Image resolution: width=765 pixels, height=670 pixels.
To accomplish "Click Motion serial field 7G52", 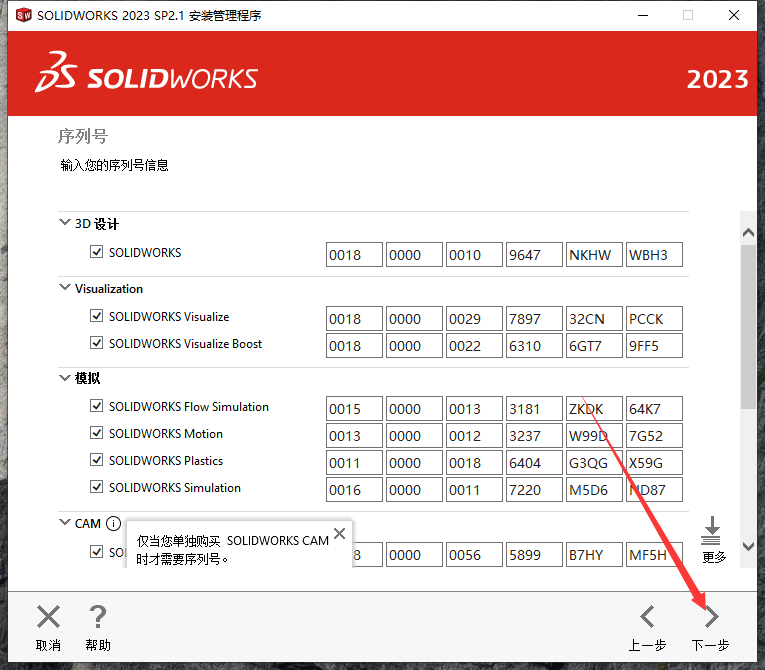I will [x=654, y=435].
